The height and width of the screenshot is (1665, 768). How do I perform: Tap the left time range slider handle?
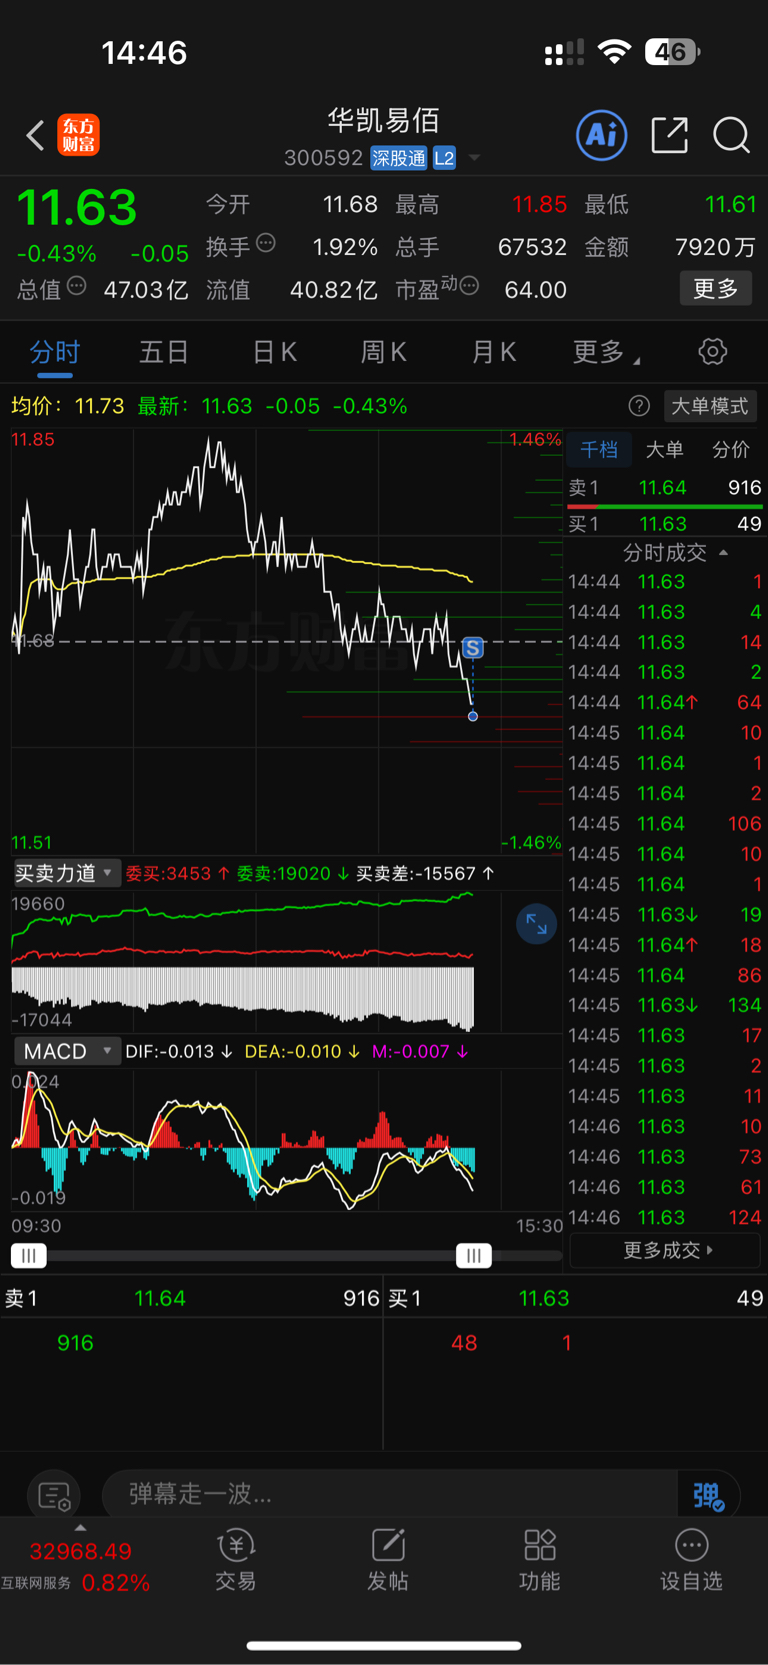28,1256
